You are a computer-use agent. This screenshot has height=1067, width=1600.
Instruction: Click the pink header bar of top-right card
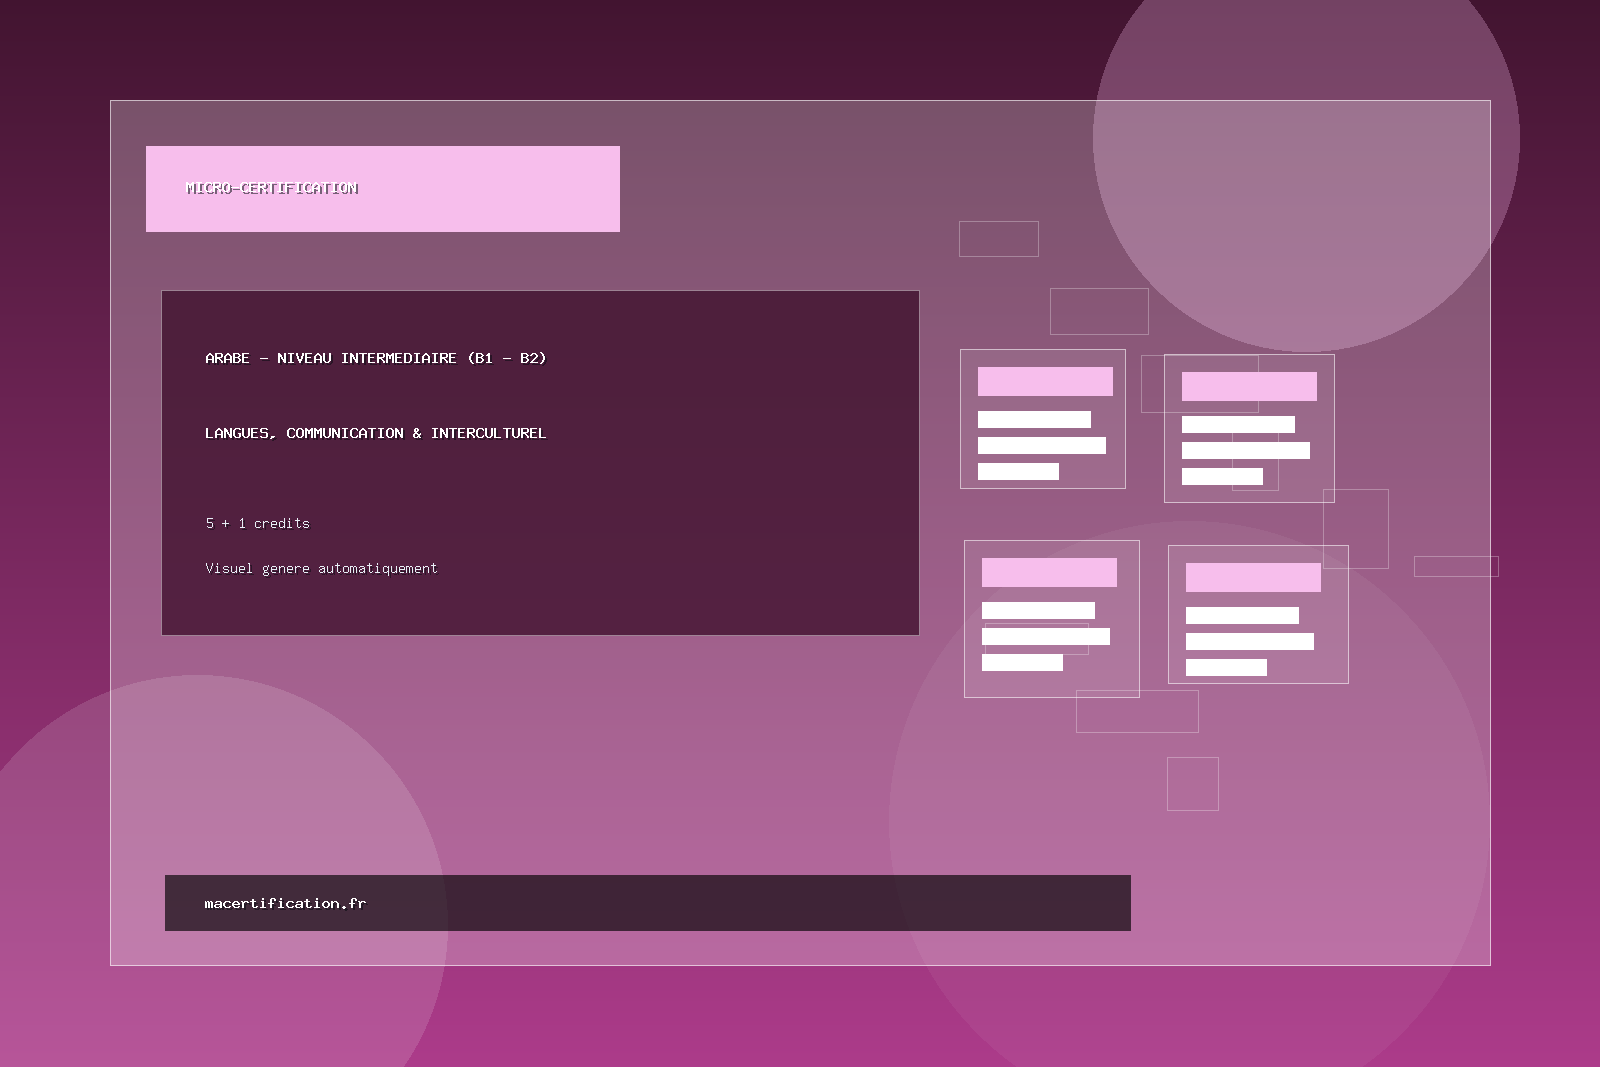1249,386
